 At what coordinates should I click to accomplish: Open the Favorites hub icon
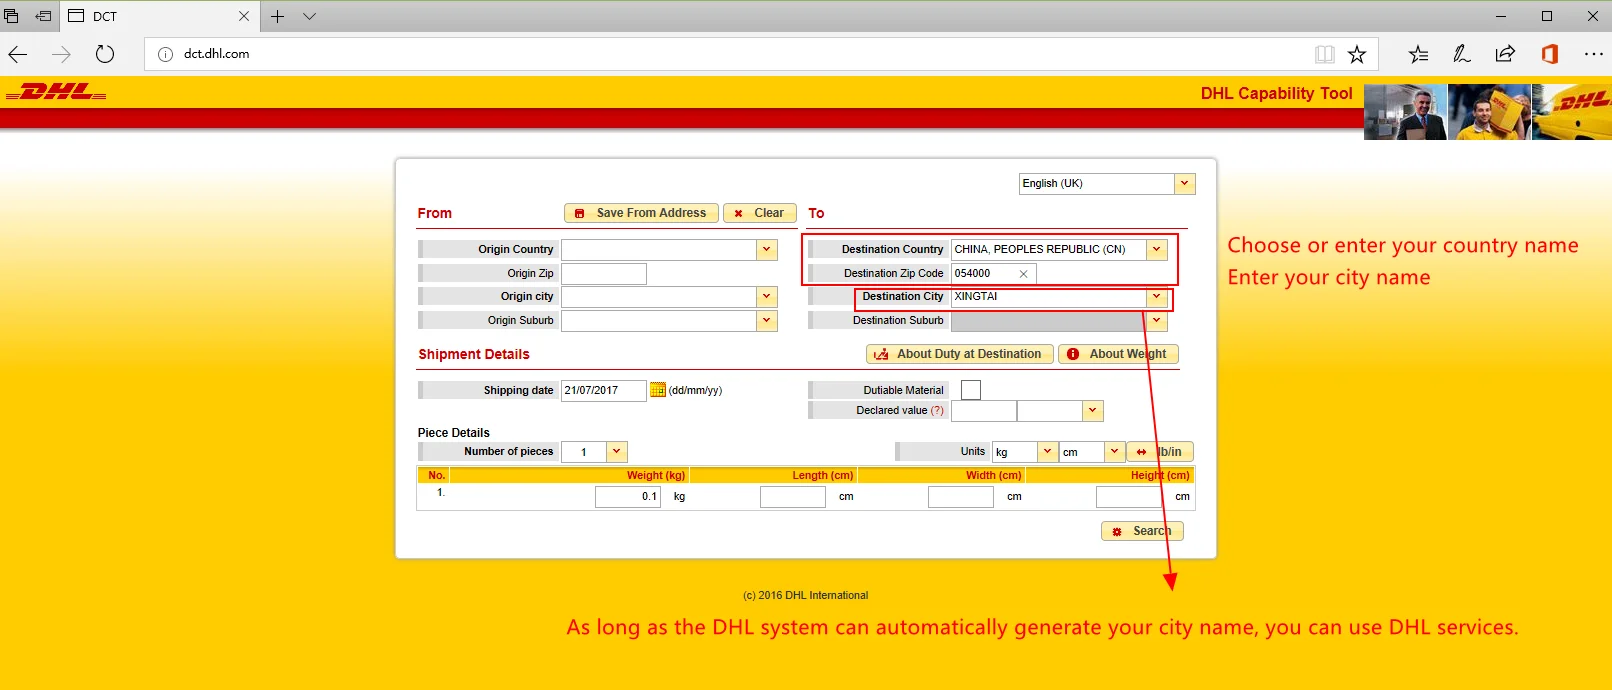(1418, 54)
